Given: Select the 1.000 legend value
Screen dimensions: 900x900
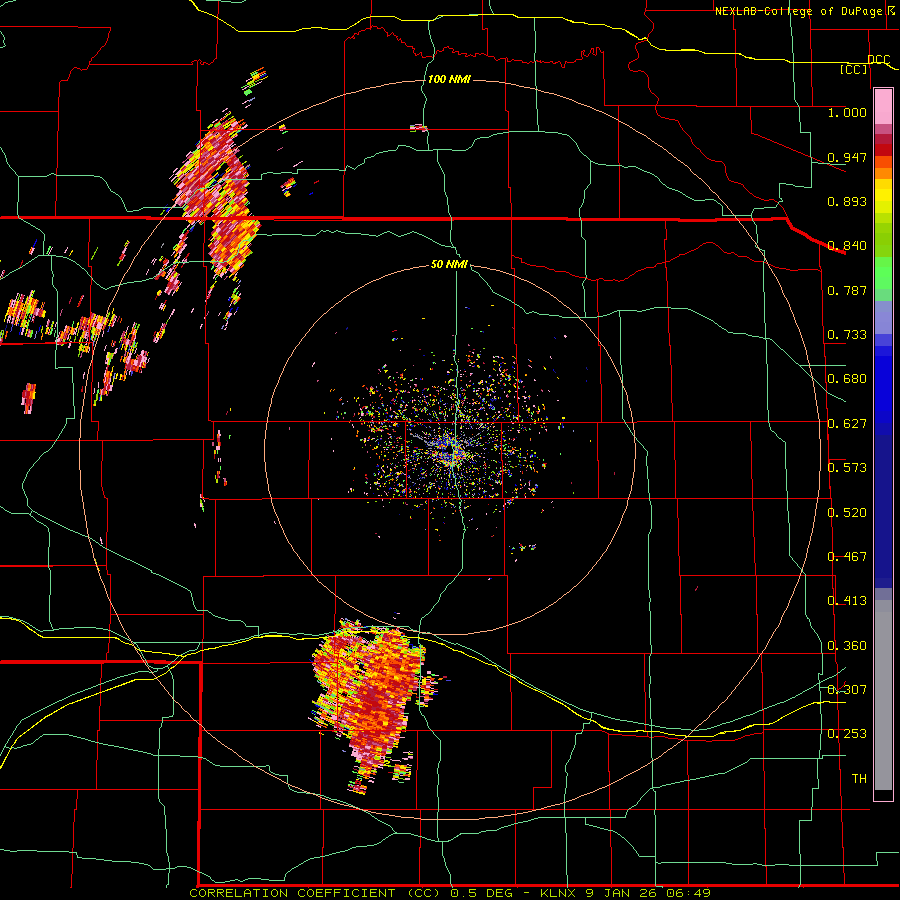Looking at the screenshot, I should (x=847, y=112).
